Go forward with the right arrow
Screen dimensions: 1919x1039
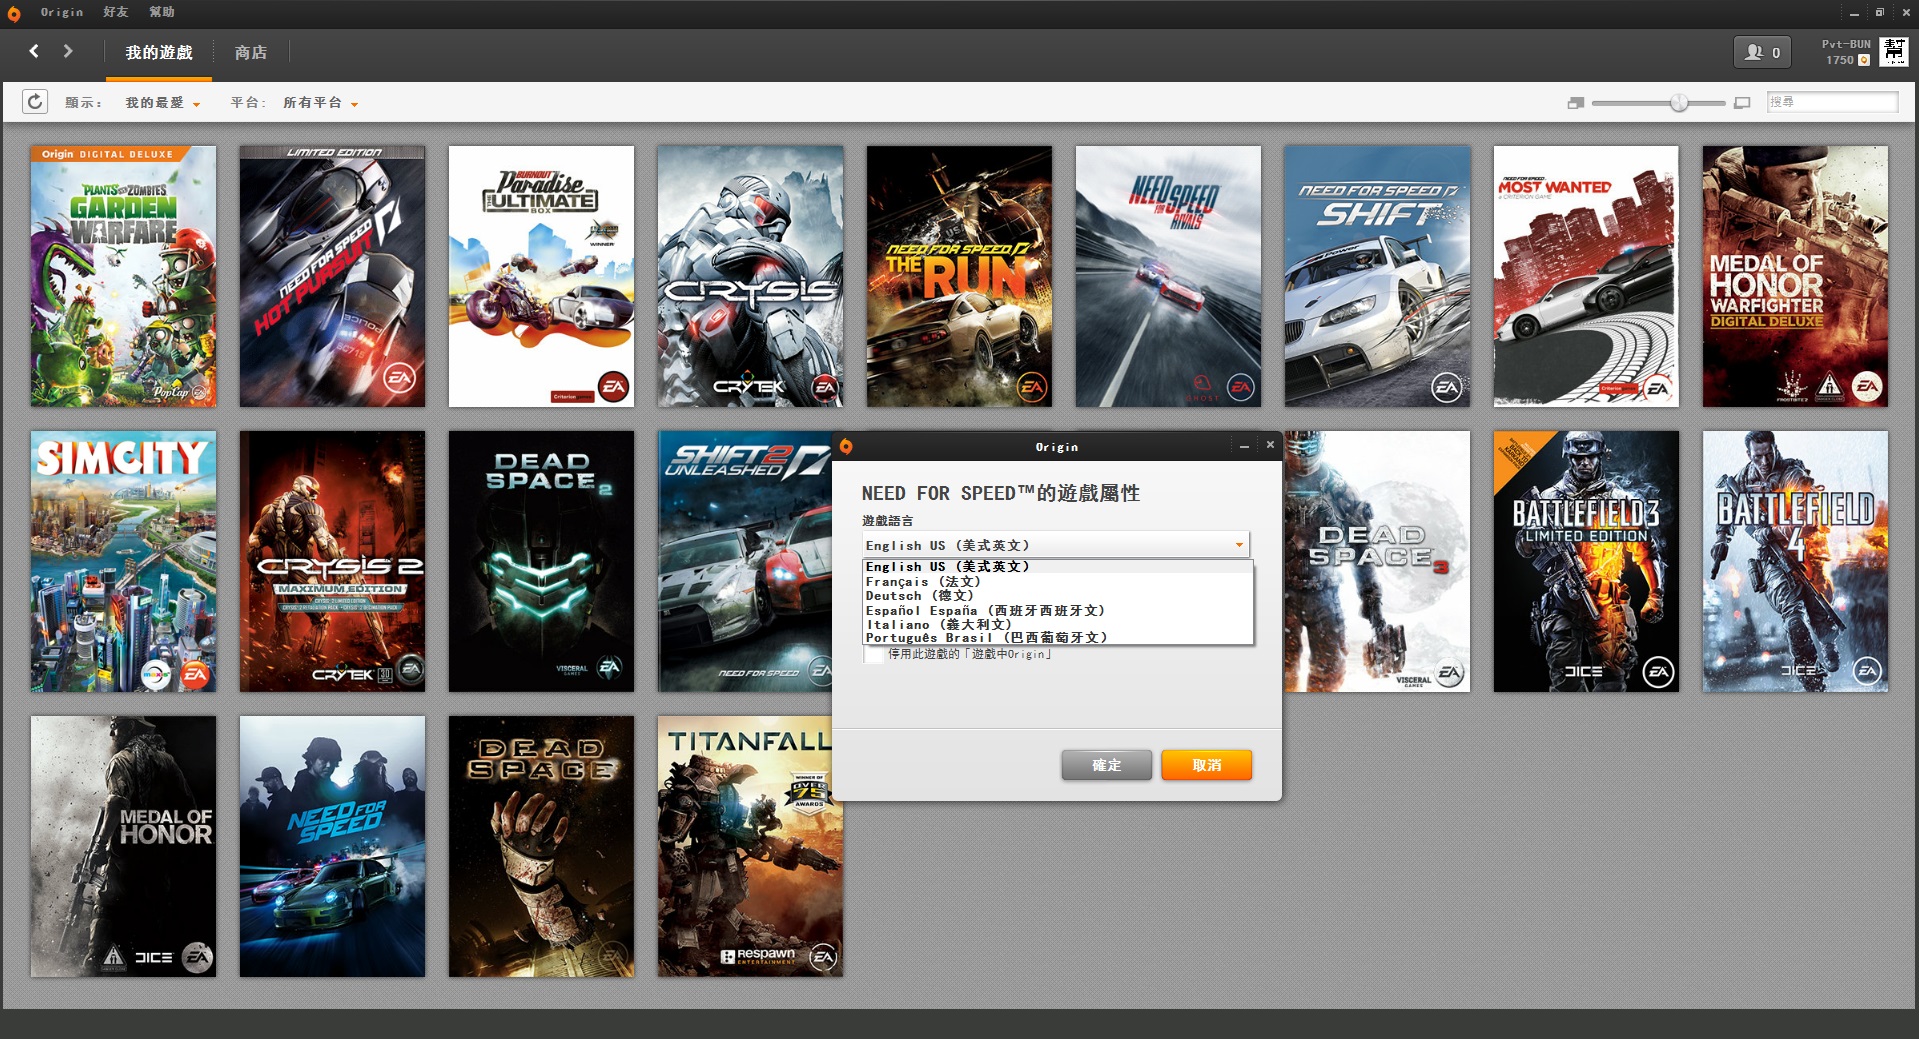[x=68, y=51]
